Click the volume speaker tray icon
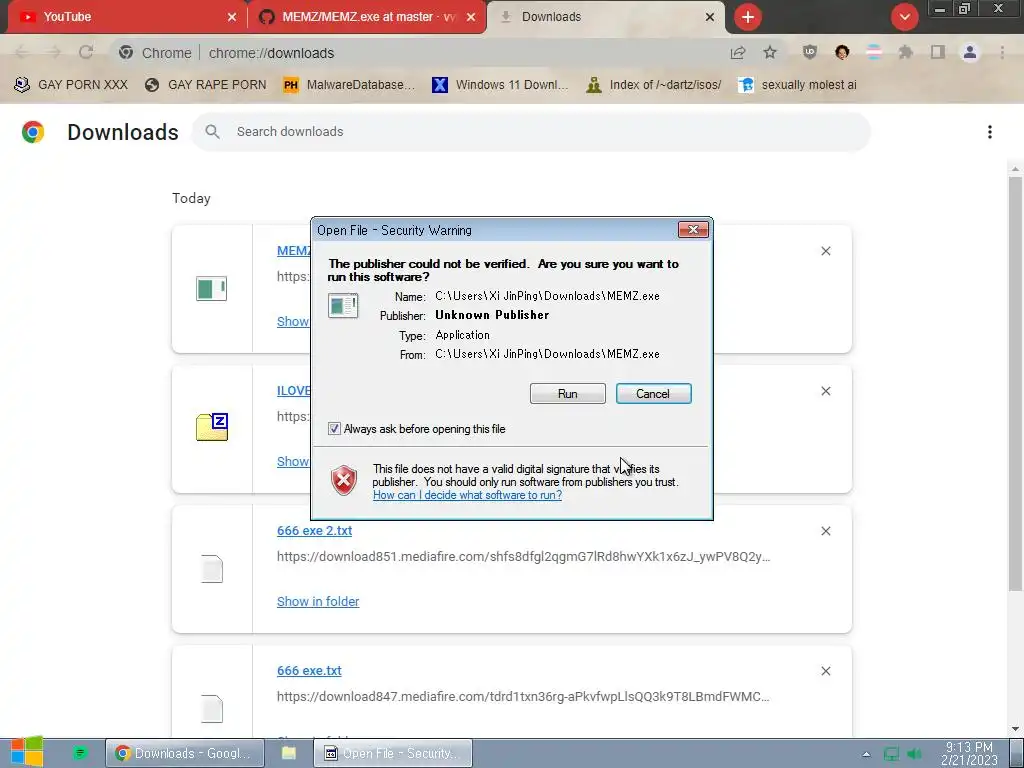Viewport: 1024px width, 768px height. click(x=914, y=754)
